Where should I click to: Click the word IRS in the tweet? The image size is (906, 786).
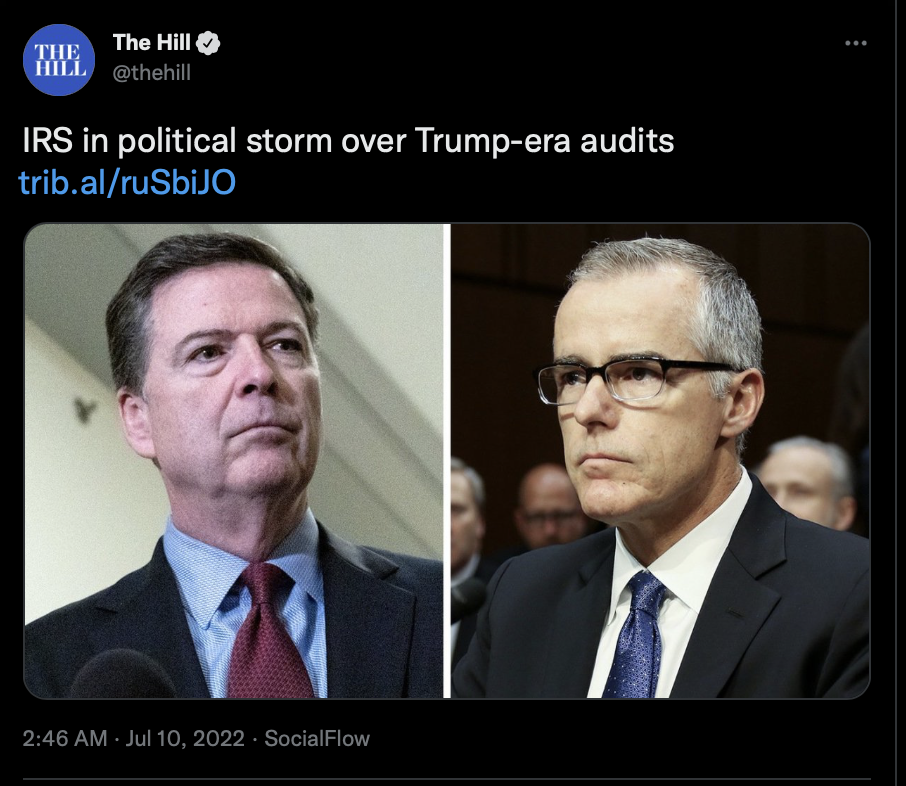click(47, 141)
